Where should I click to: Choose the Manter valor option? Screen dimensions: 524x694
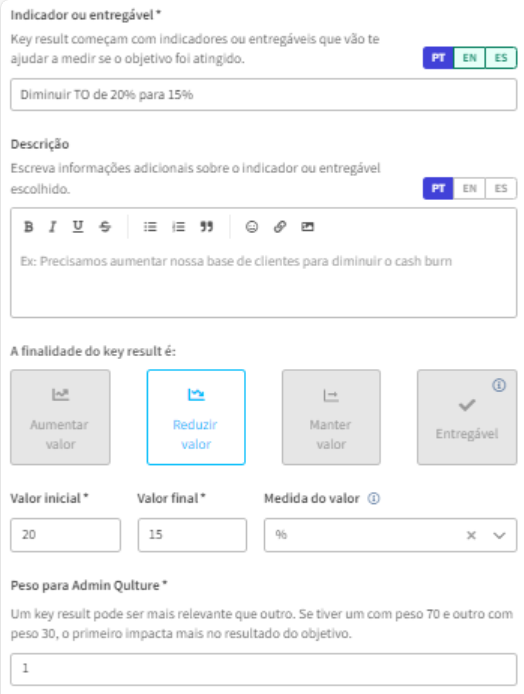[x=331, y=417]
